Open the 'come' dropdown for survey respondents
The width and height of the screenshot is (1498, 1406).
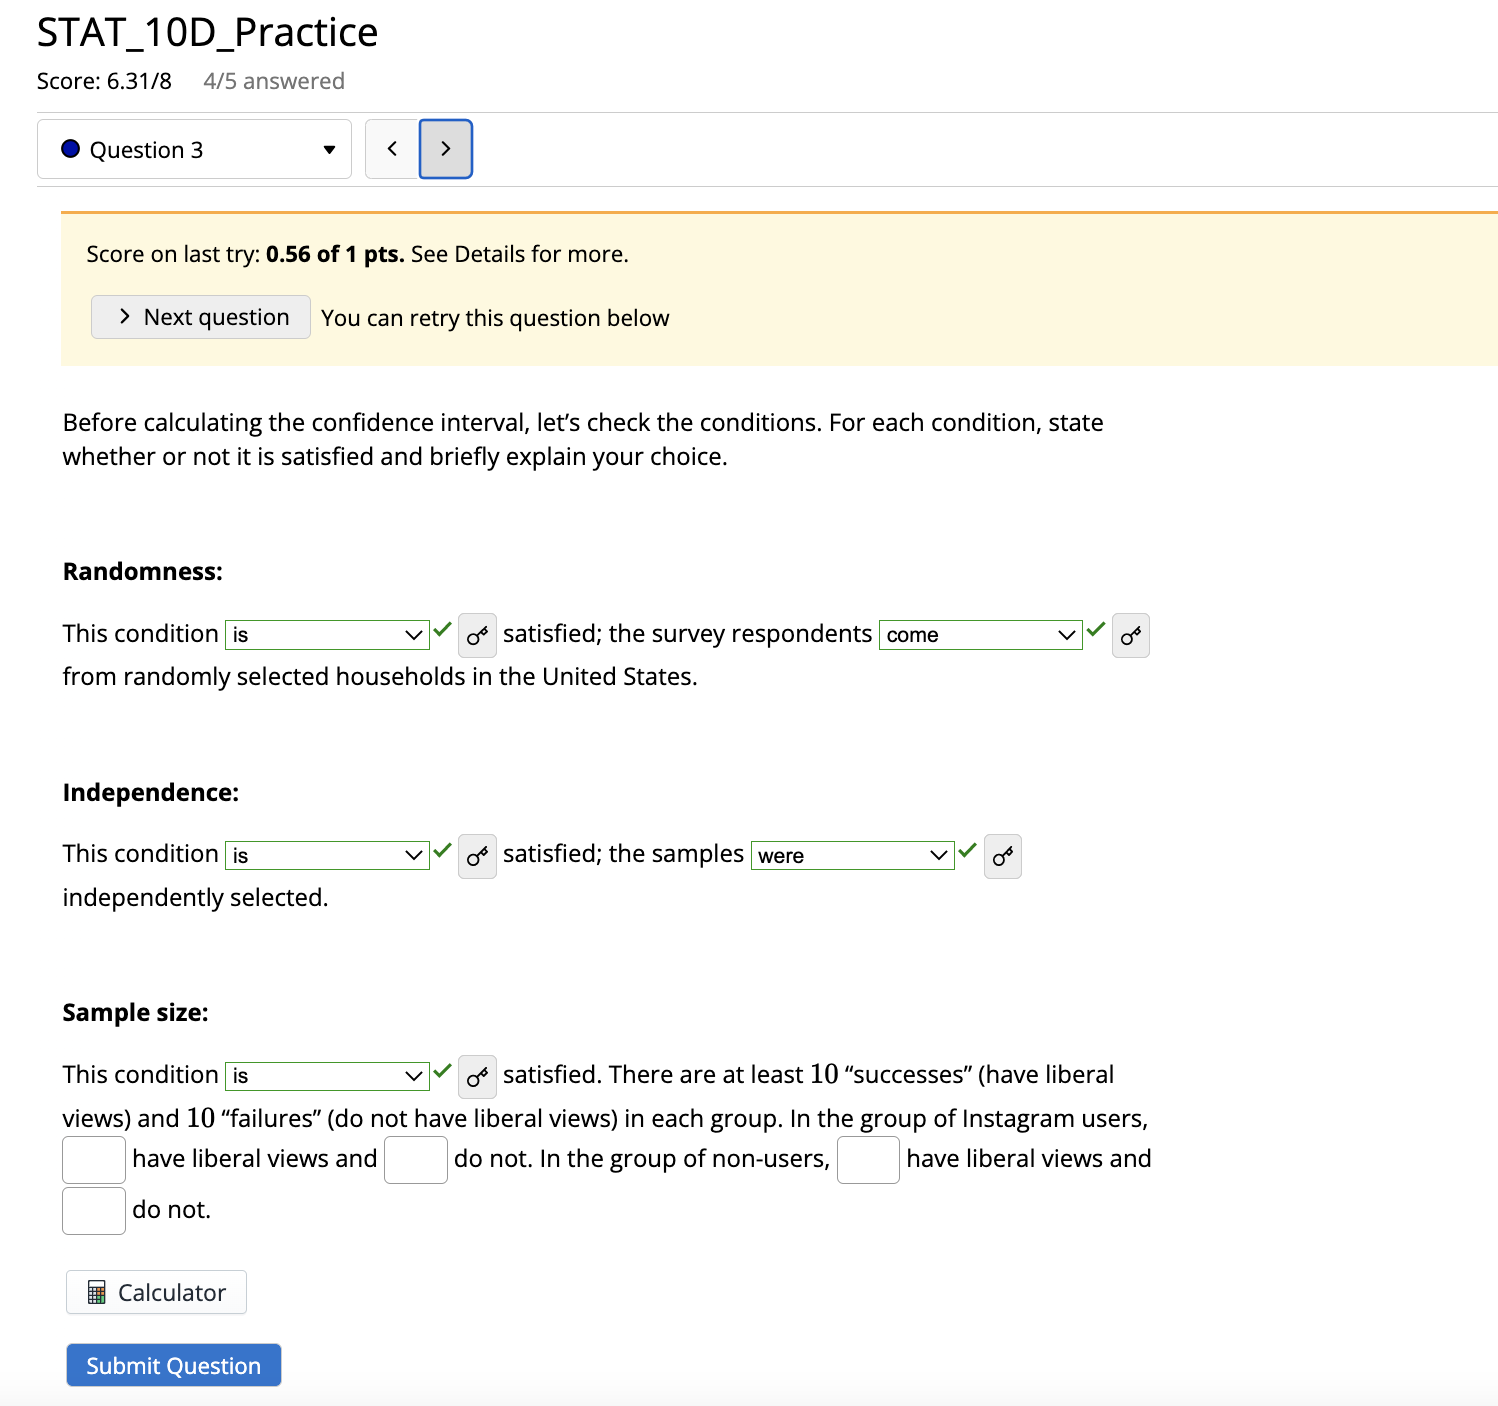click(979, 634)
